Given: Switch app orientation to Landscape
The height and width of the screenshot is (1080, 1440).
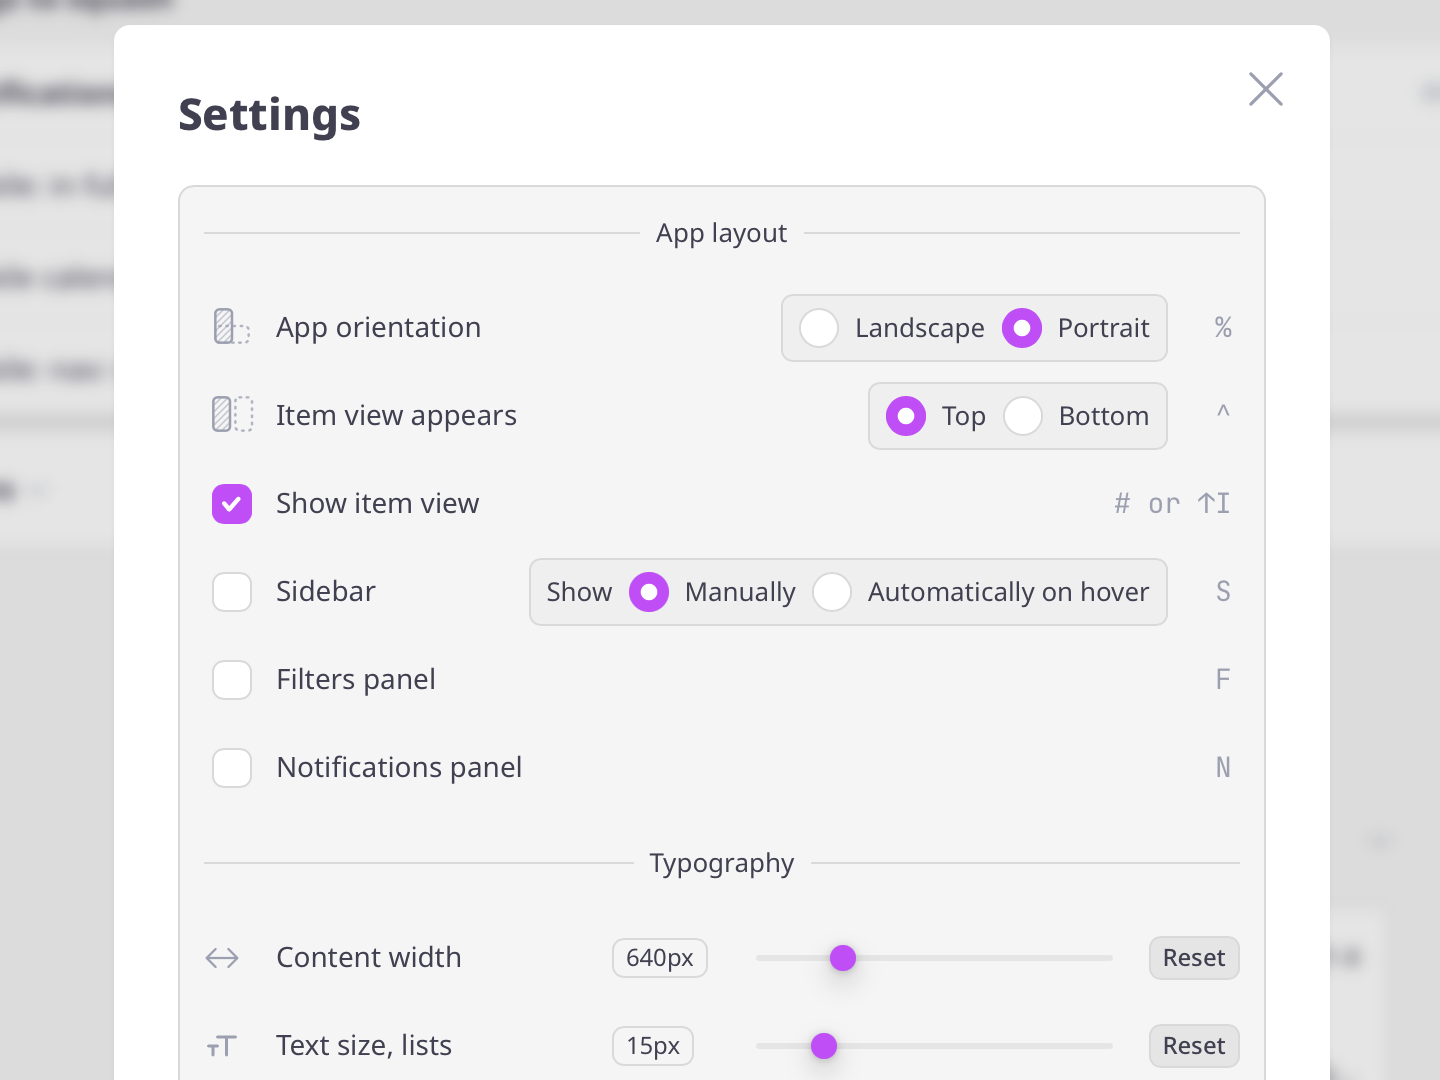Looking at the screenshot, I should [819, 328].
